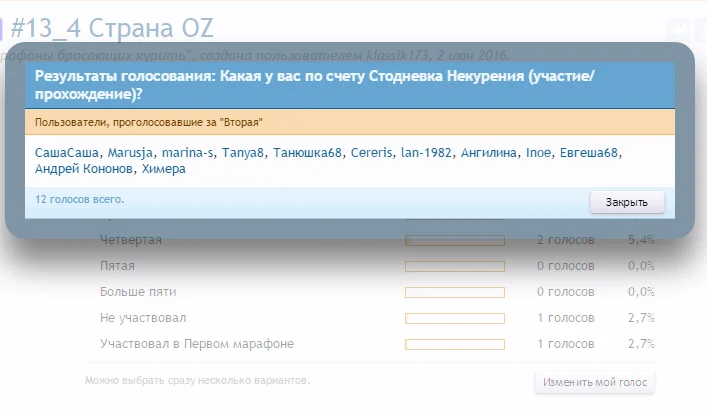Click the result bar for Пятая
Screen dimensions: 707x414
tap(454, 267)
